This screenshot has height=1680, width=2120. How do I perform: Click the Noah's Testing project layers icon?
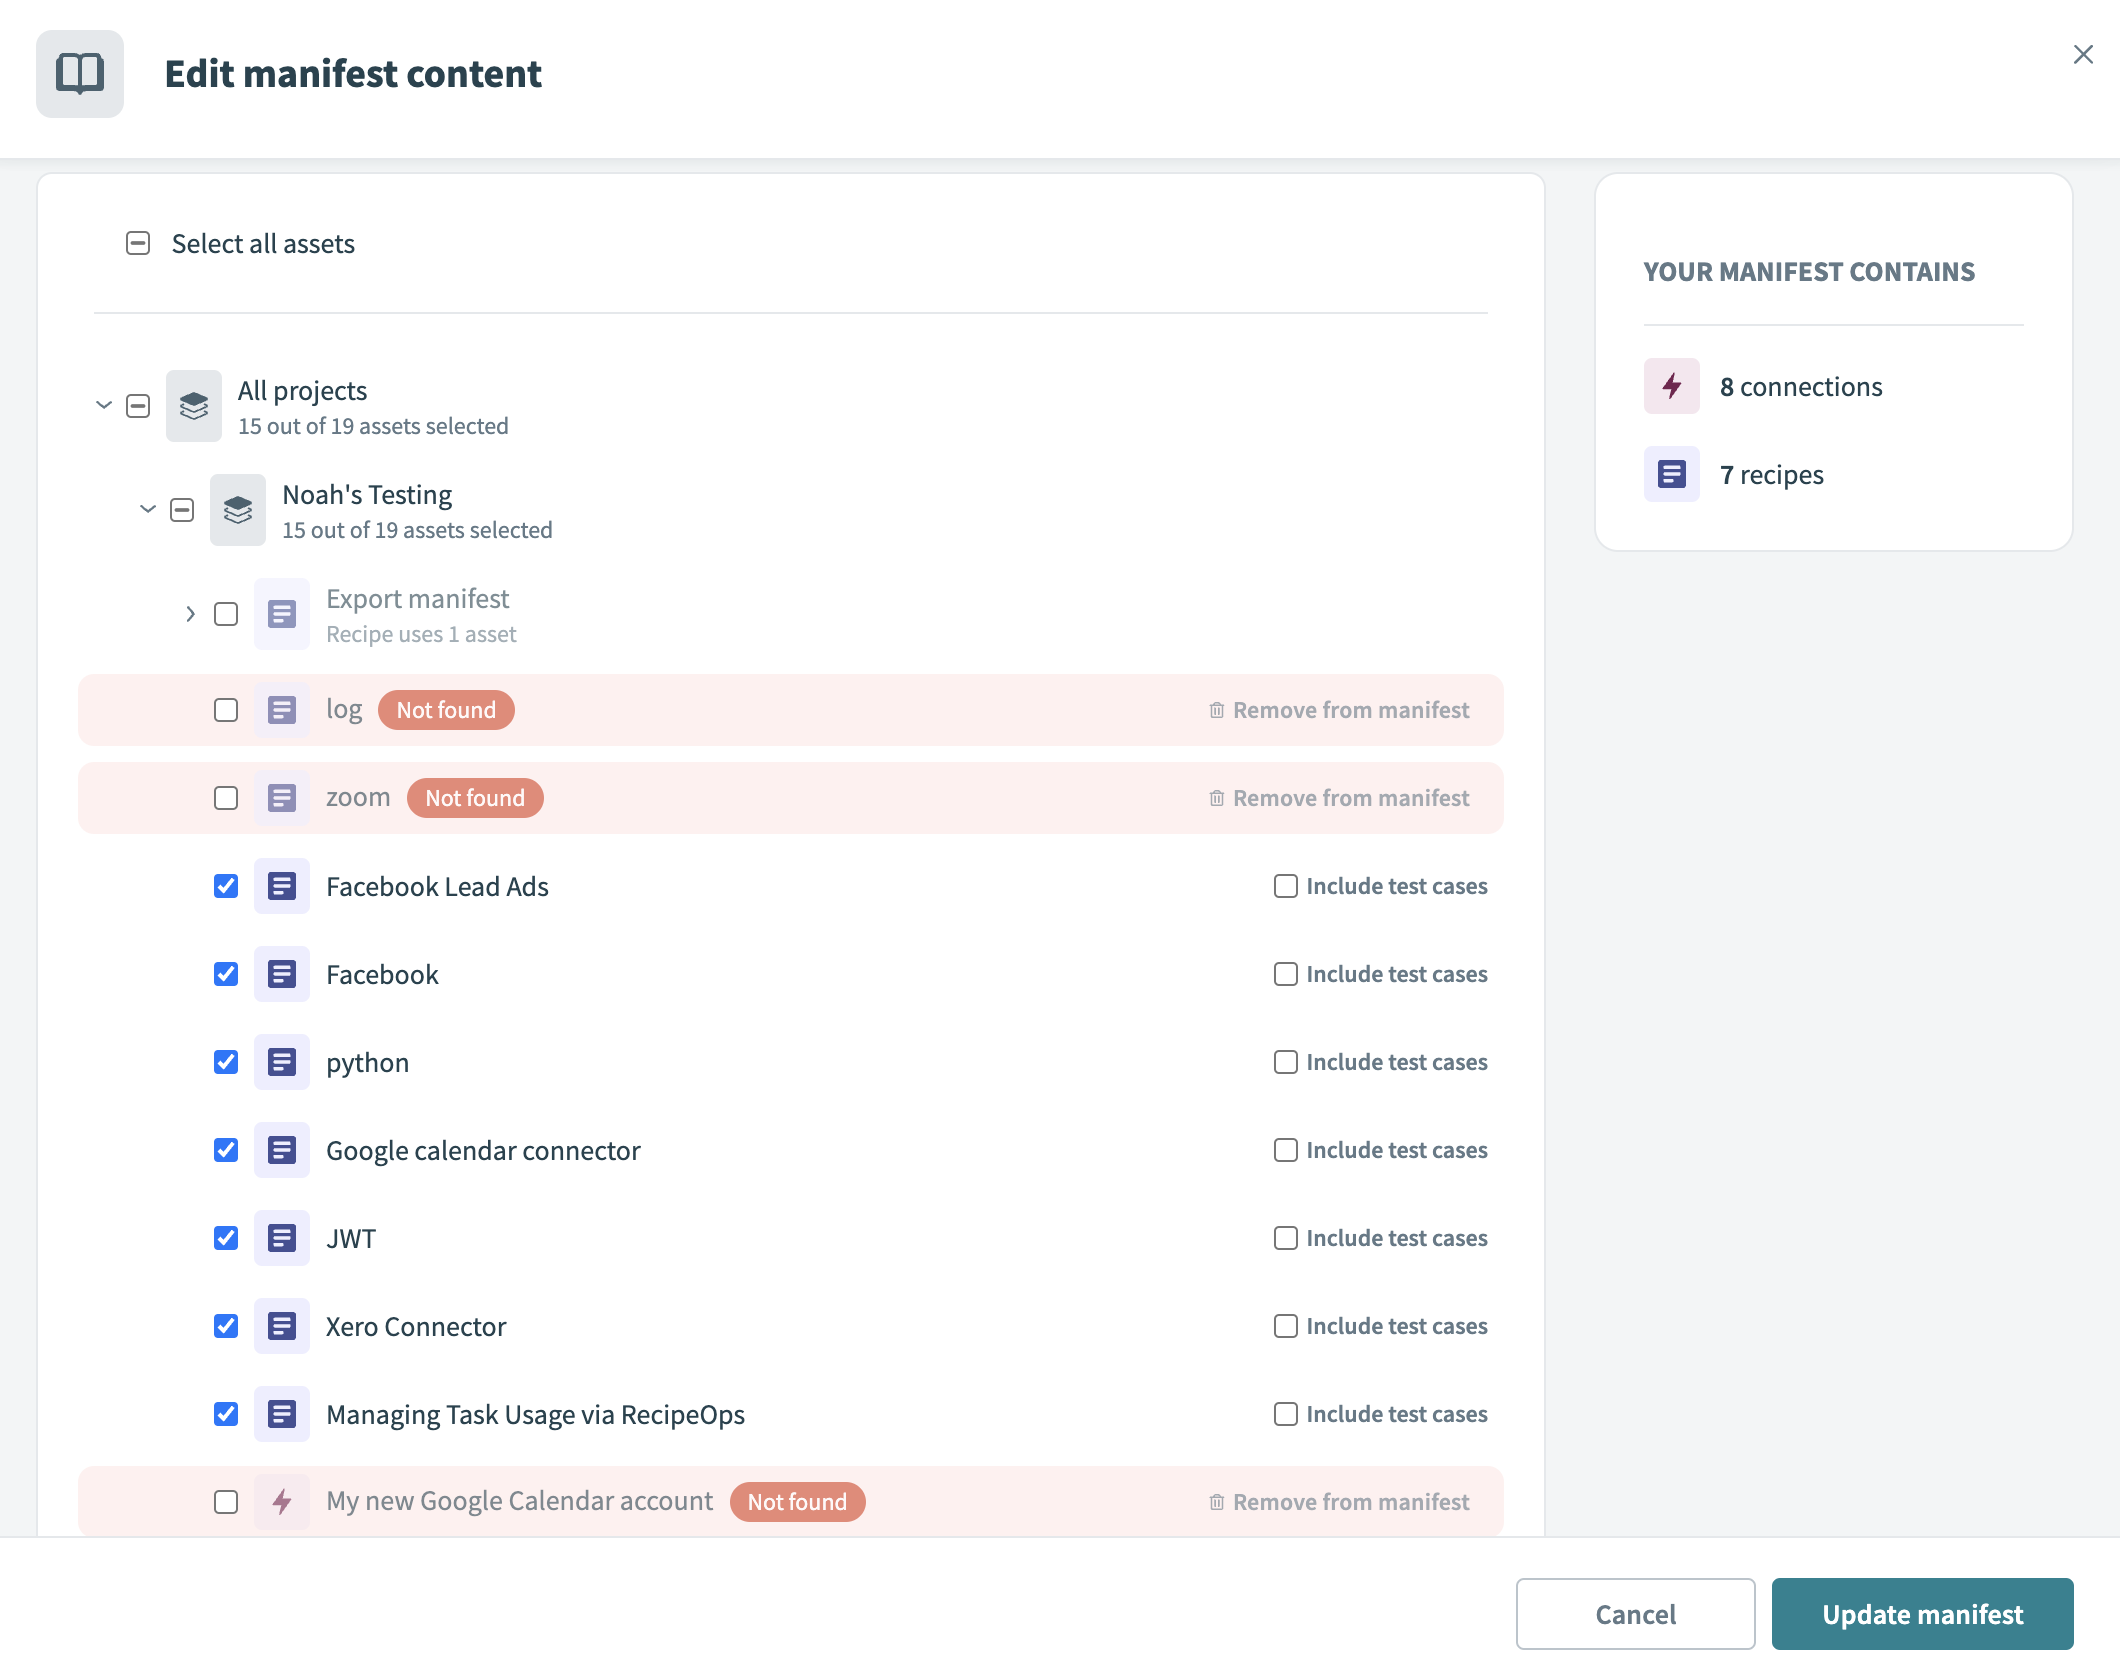pyautogui.click(x=237, y=510)
